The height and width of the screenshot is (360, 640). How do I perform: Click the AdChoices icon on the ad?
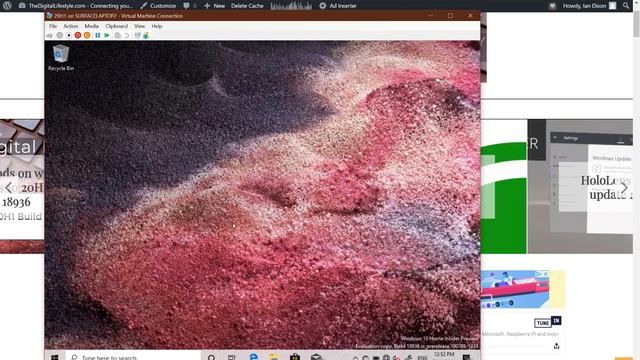coord(539,273)
